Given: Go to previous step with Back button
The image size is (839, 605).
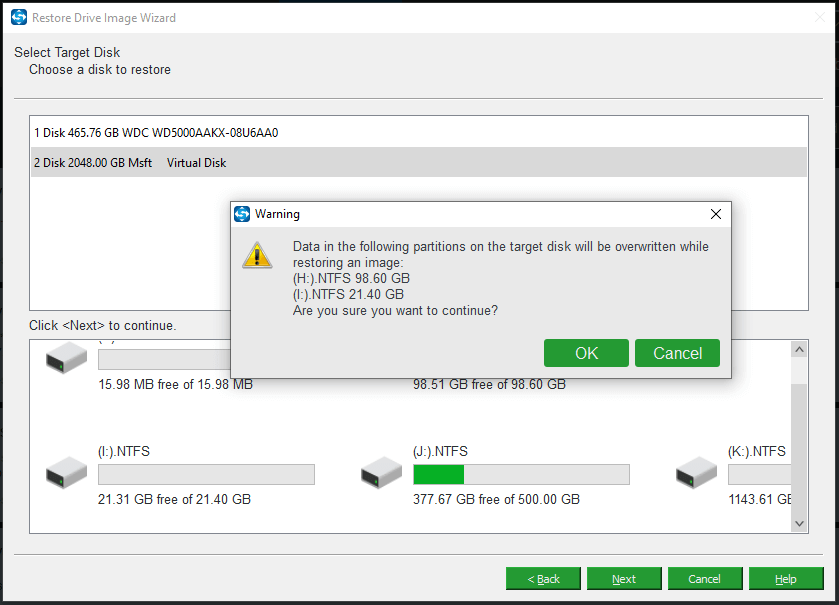Looking at the screenshot, I should pos(543,579).
